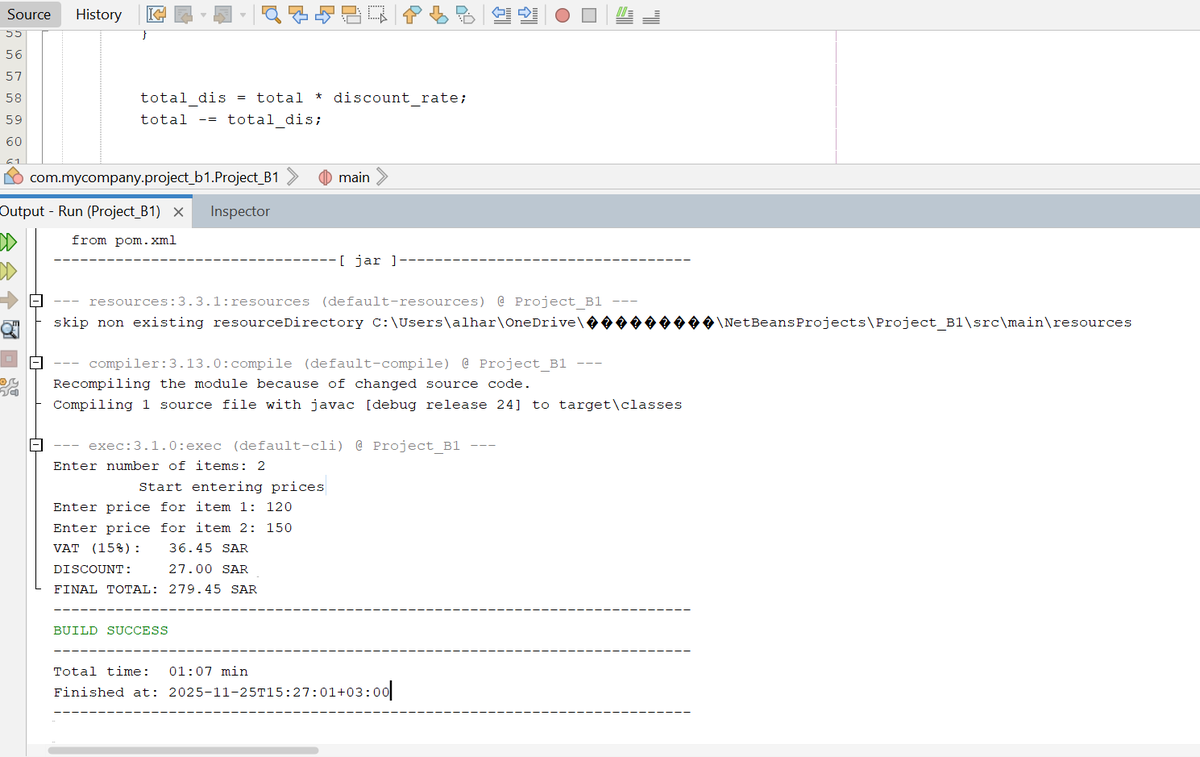The width and height of the screenshot is (1200, 757).
Task: Click the Last Edit location icon
Action: click(155, 15)
